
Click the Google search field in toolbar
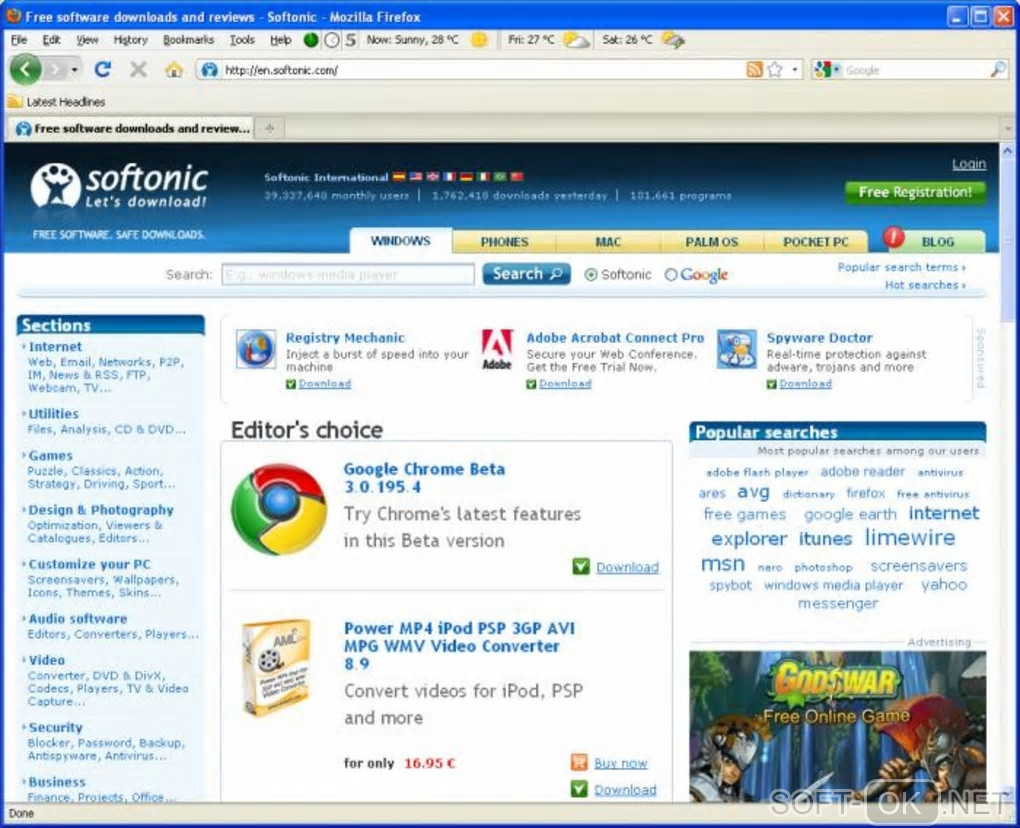coord(916,70)
